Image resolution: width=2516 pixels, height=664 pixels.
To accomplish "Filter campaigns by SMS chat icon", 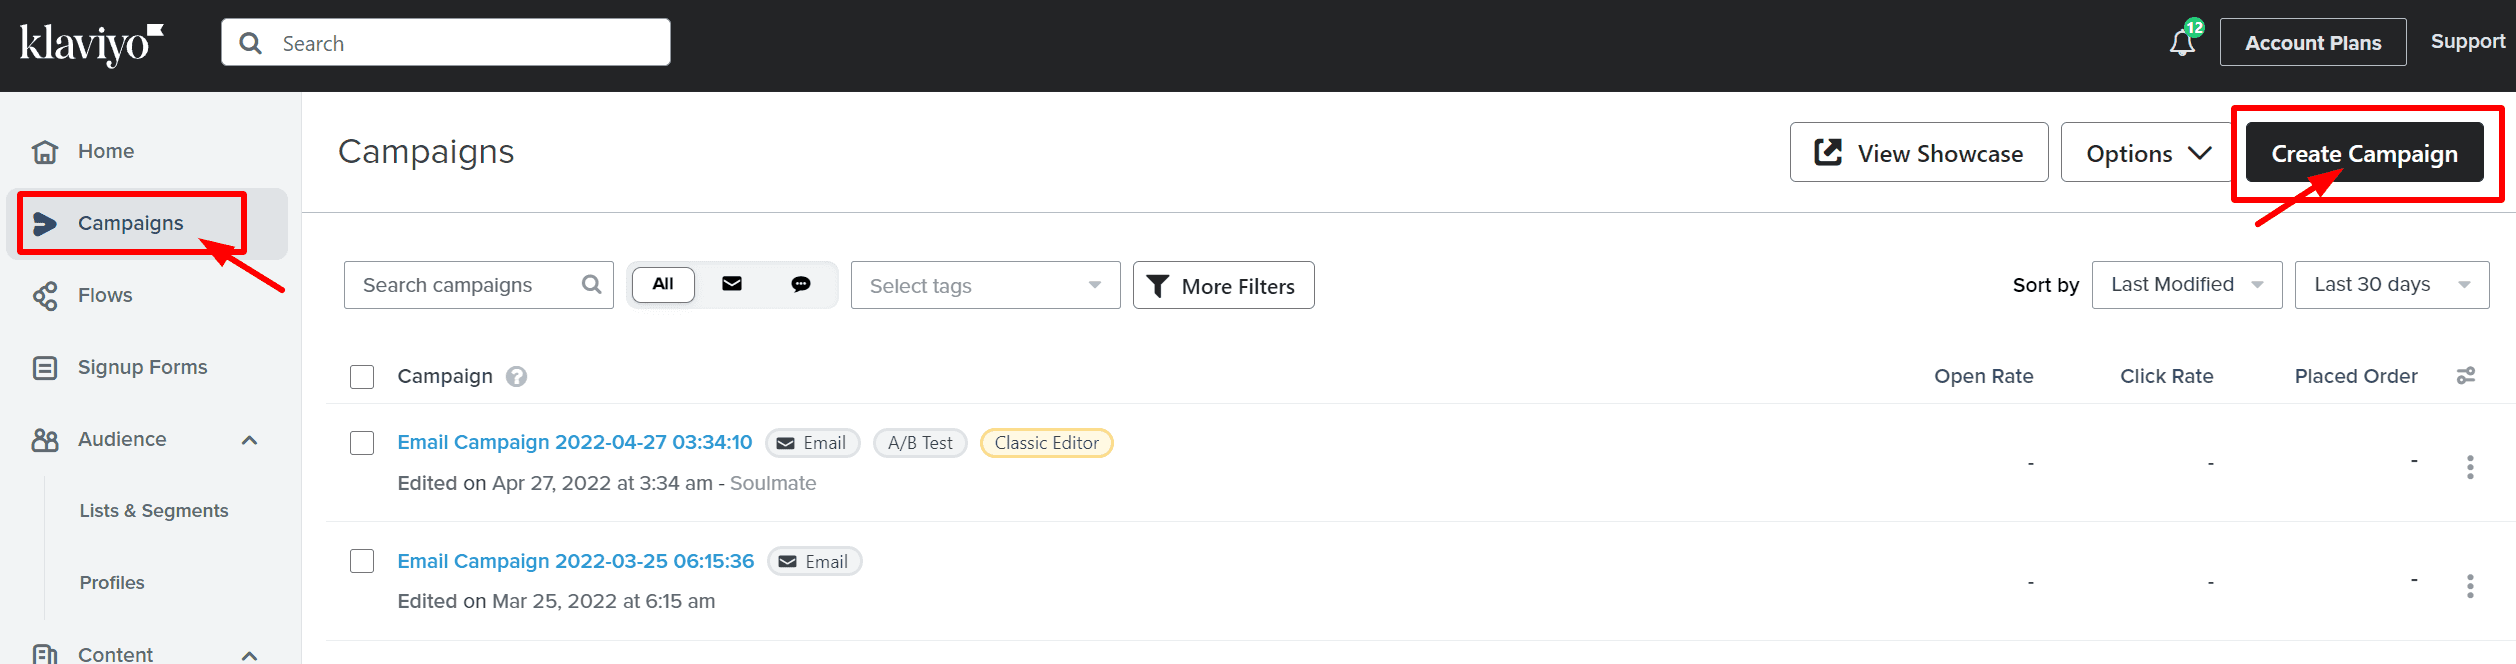I will [x=801, y=284].
